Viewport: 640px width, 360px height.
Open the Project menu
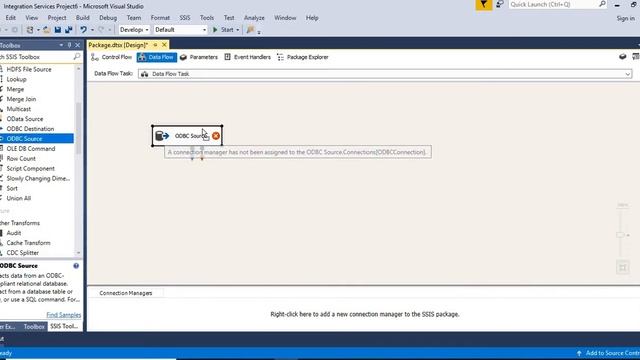pyautogui.click(x=57, y=18)
